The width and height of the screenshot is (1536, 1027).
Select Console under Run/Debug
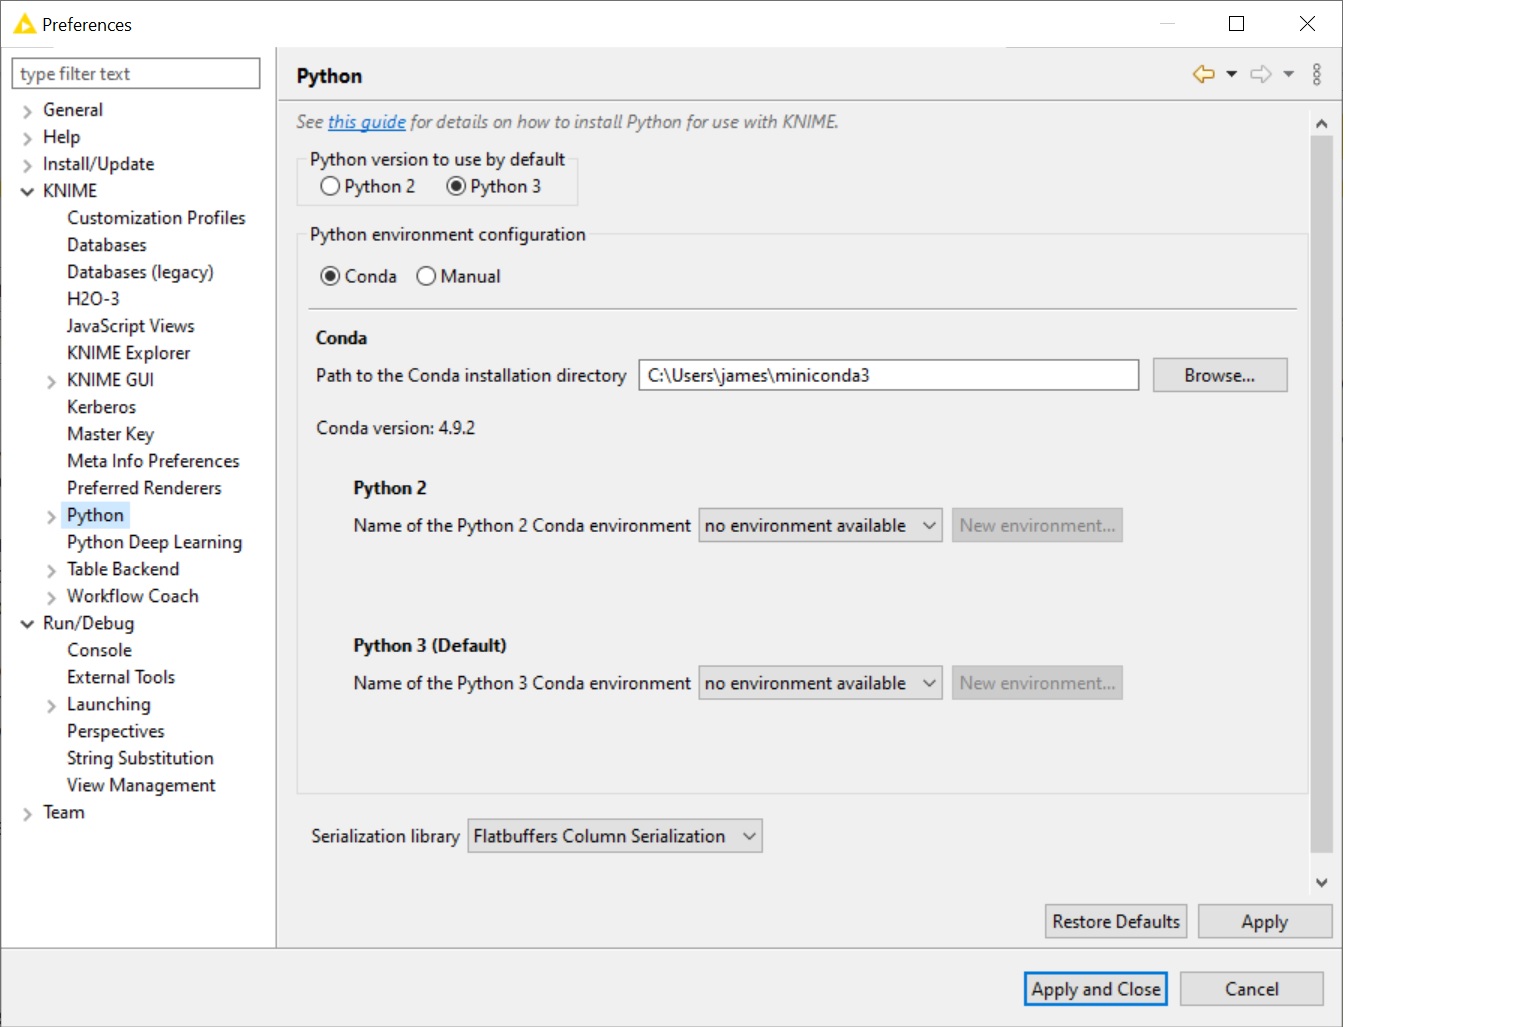(99, 650)
